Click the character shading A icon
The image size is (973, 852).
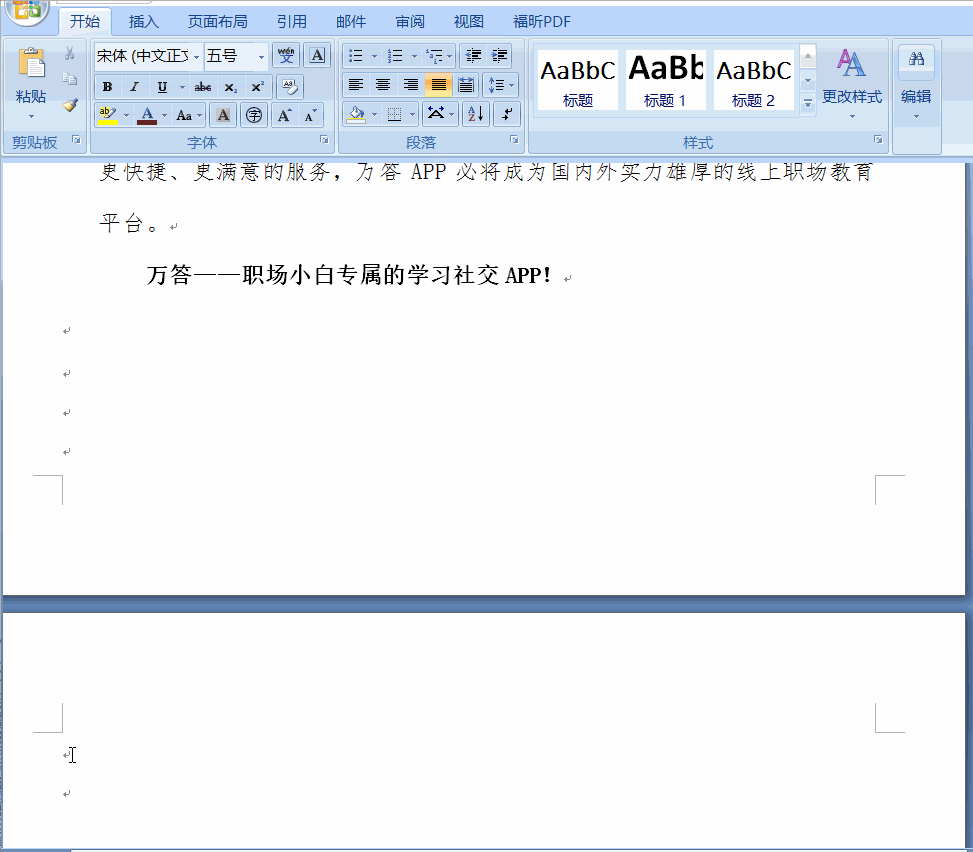click(x=223, y=115)
